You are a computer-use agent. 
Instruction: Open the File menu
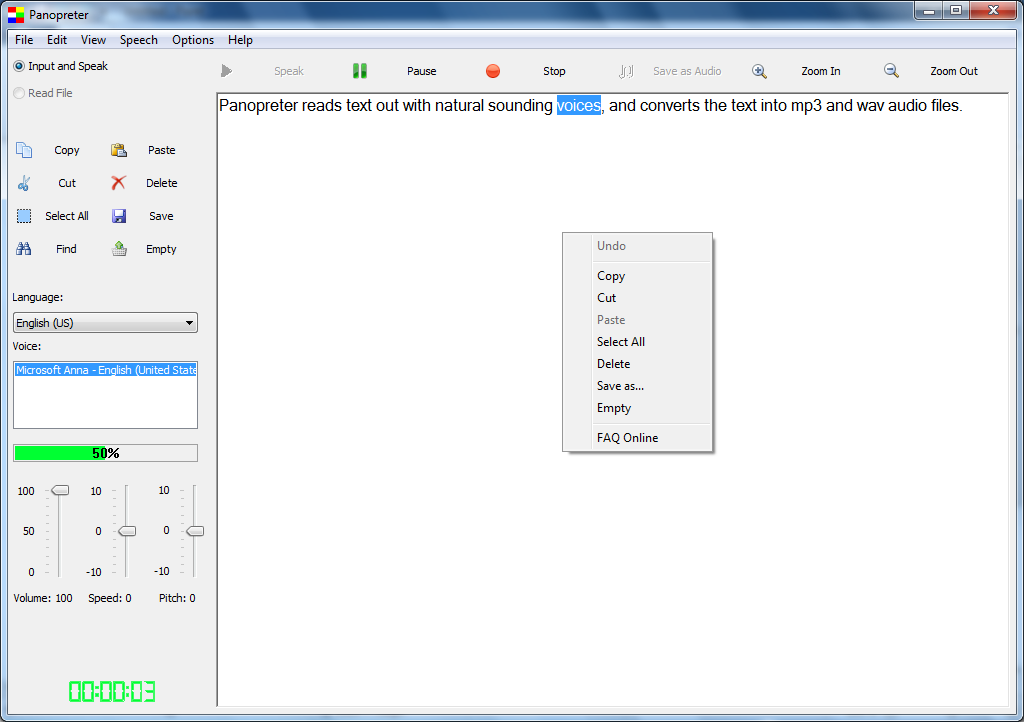[x=24, y=40]
